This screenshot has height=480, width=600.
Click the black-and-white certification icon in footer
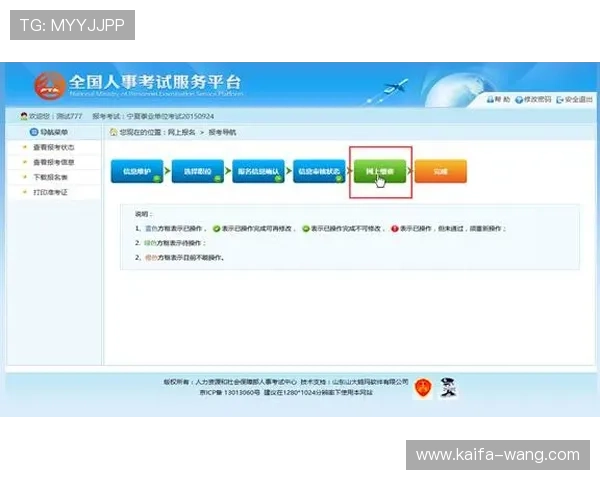click(448, 387)
